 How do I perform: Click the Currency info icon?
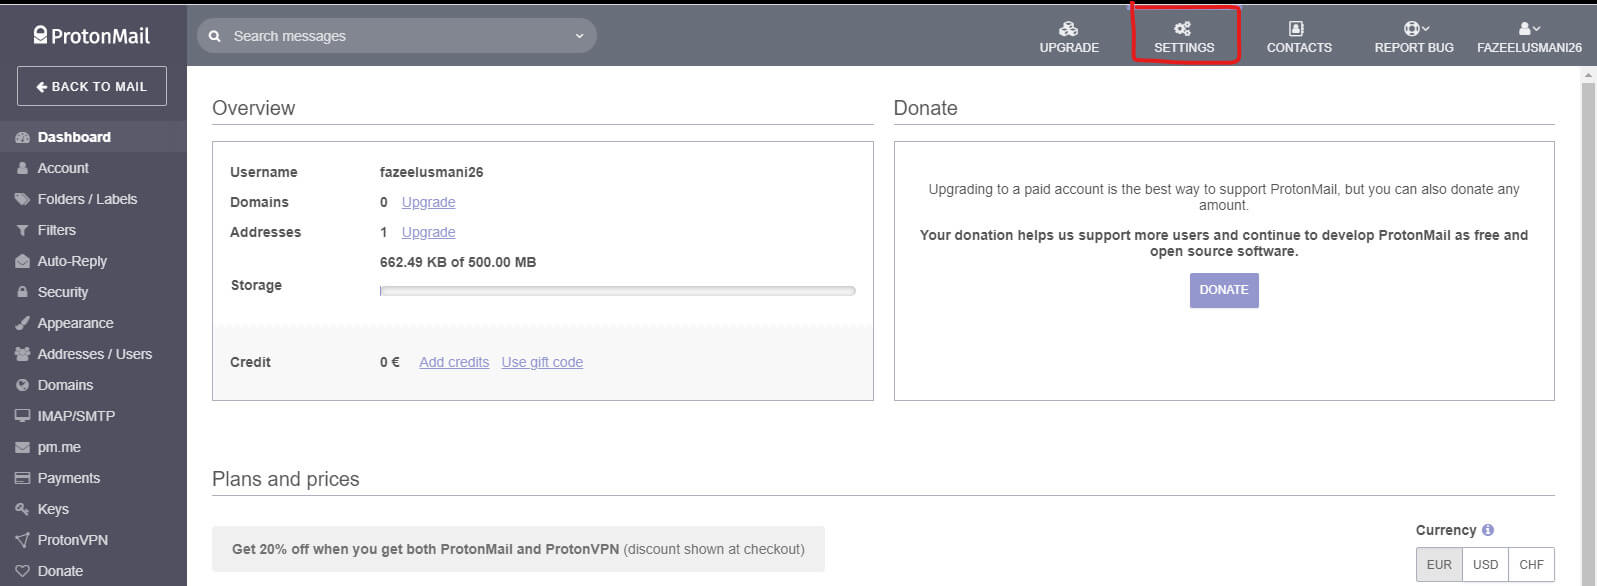(x=1488, y=530)
